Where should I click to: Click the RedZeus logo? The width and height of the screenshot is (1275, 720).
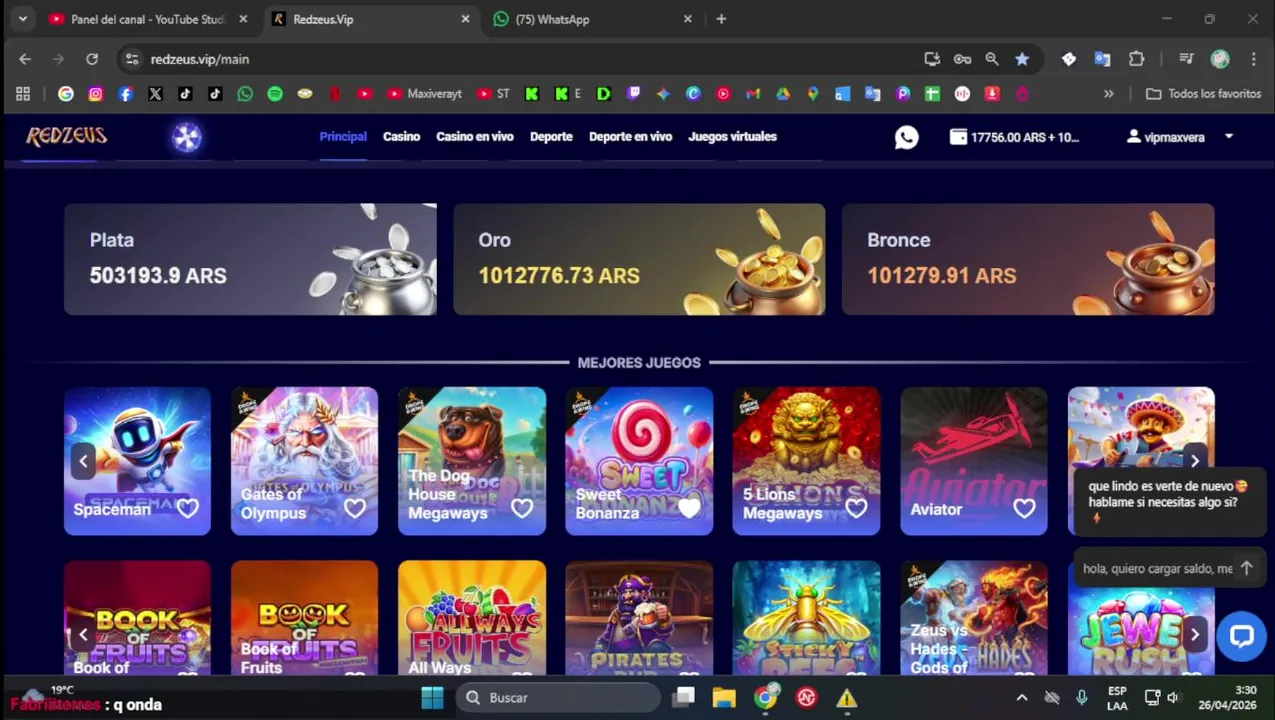tap(66, 137)
